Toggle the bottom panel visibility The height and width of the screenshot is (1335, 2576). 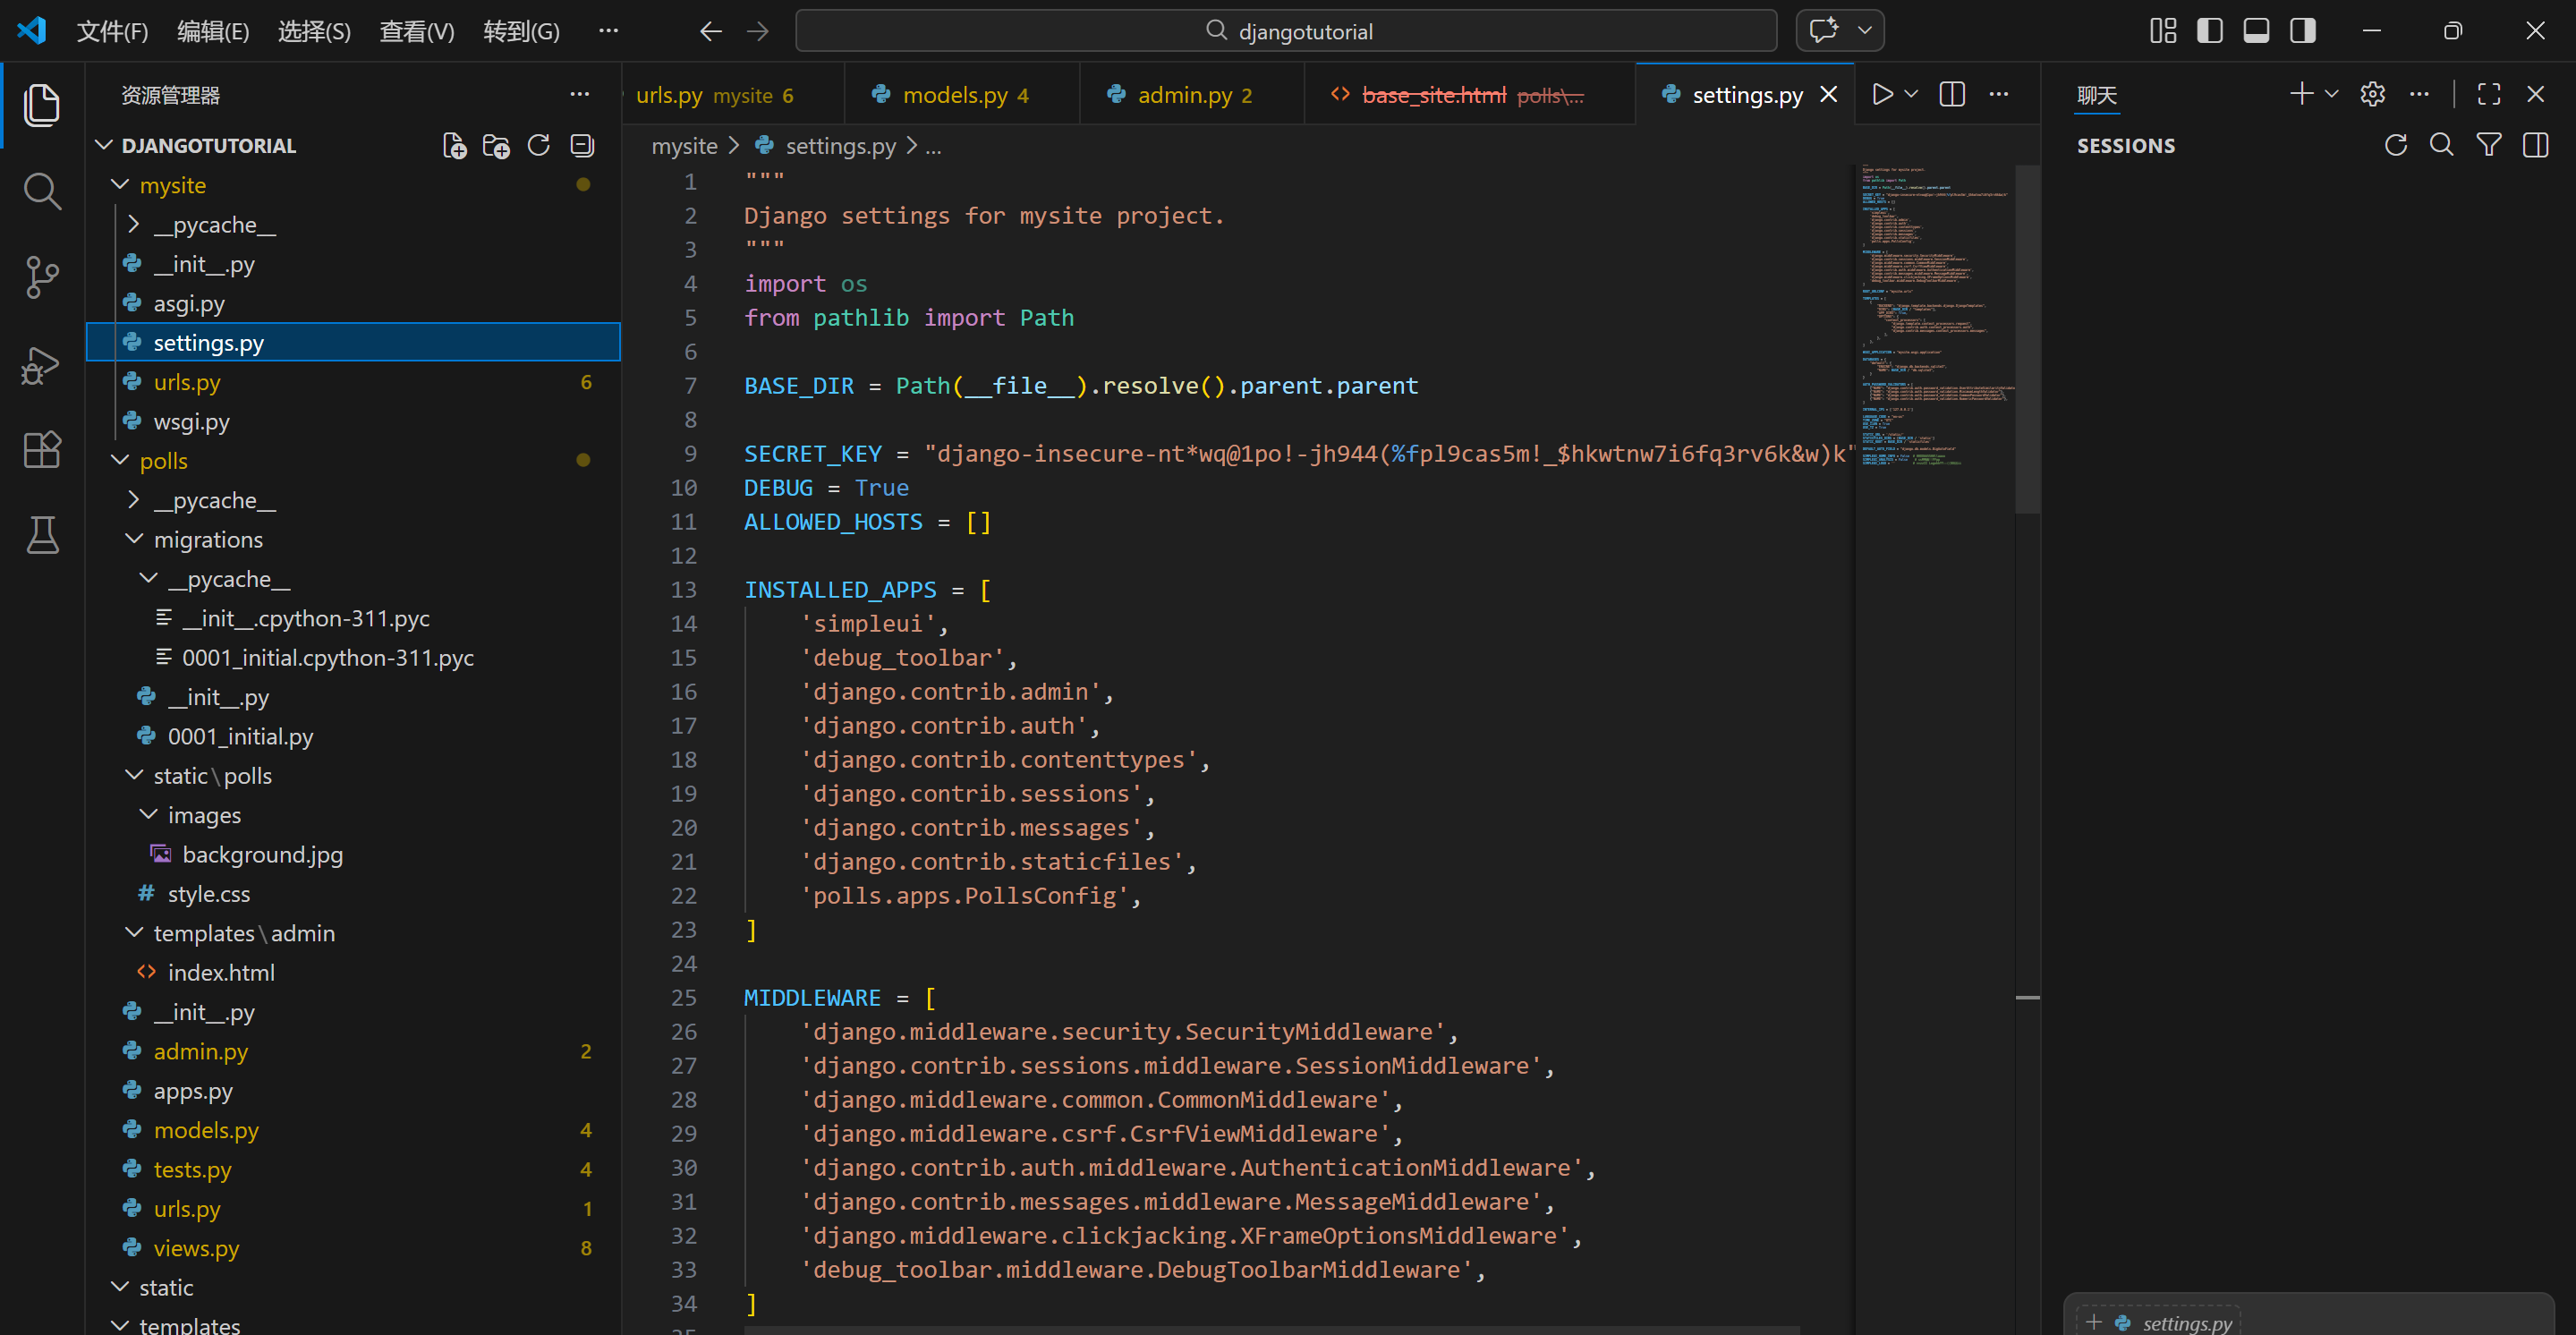(x=2256, y=31)
